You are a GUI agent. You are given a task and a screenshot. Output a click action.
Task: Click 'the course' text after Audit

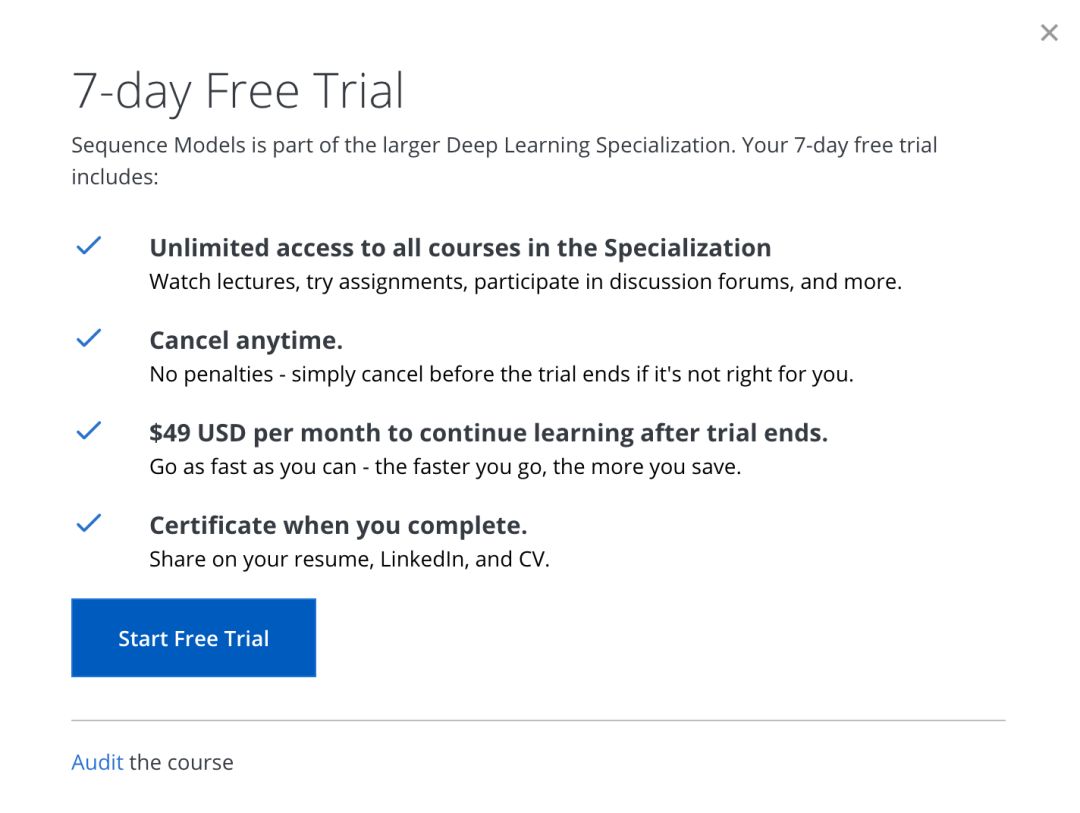[x=181, y=762]
